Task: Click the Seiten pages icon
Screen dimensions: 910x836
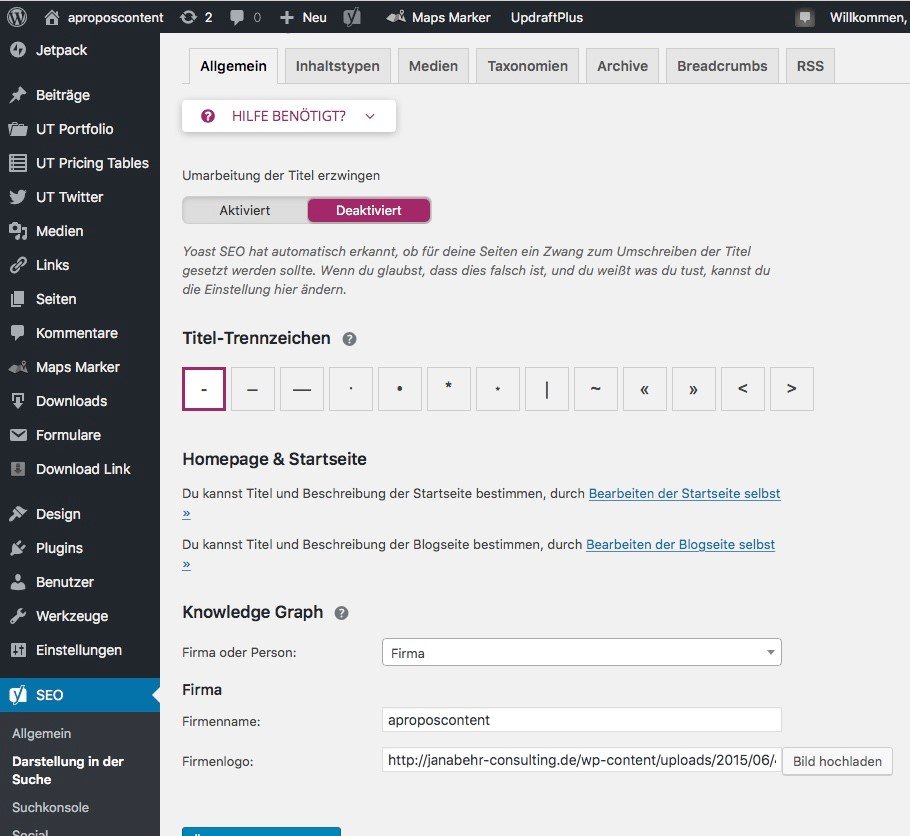Action: [x=18, y=299]
